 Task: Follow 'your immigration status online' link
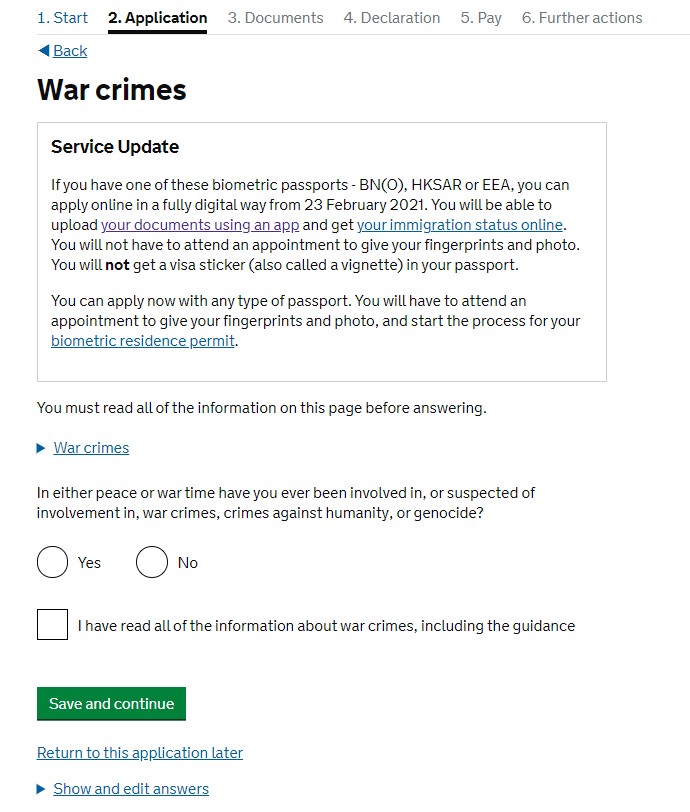click(x=460, y=225)
